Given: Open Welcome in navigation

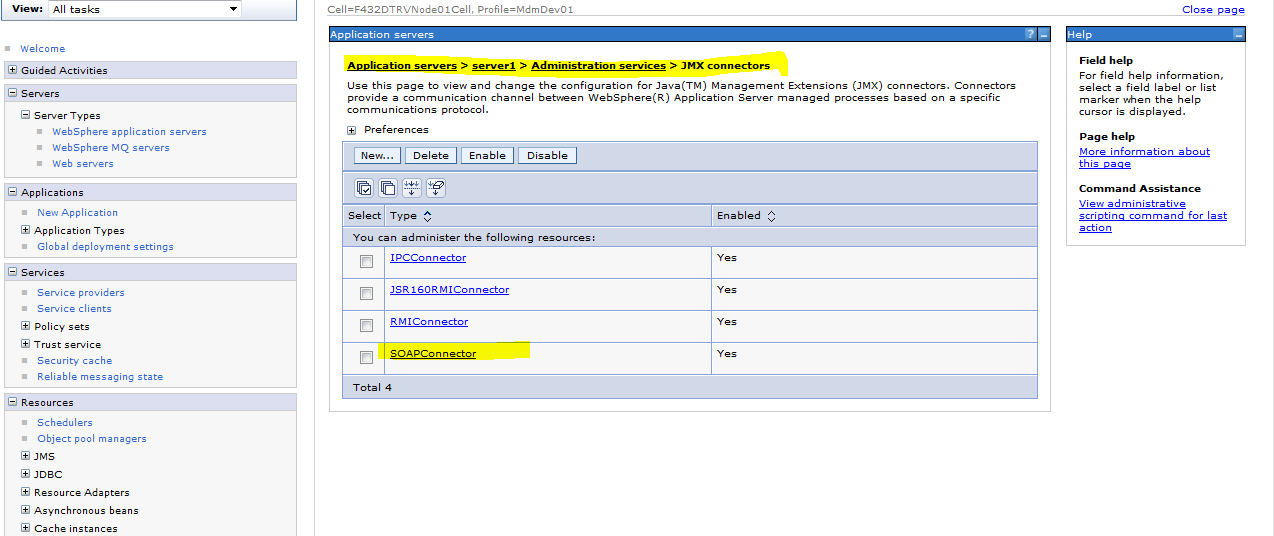Looking at the screenshot, I should coord(42,48).
